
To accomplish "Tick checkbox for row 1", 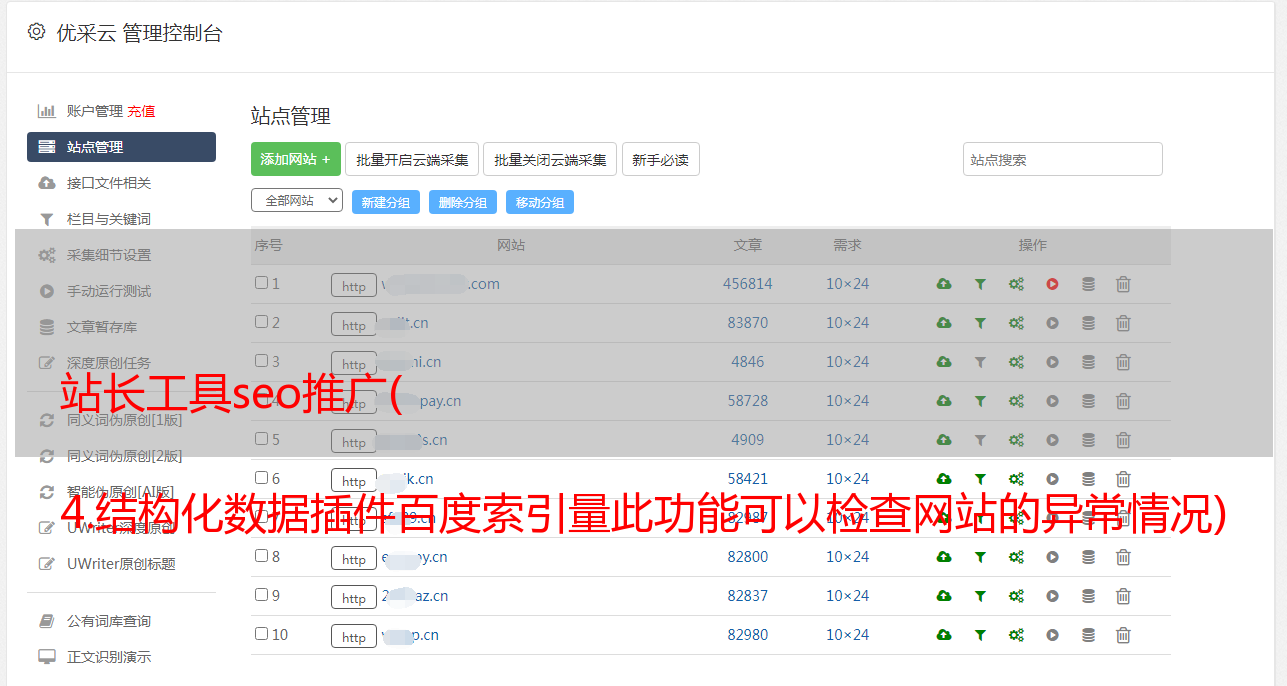I will [261, 283].
